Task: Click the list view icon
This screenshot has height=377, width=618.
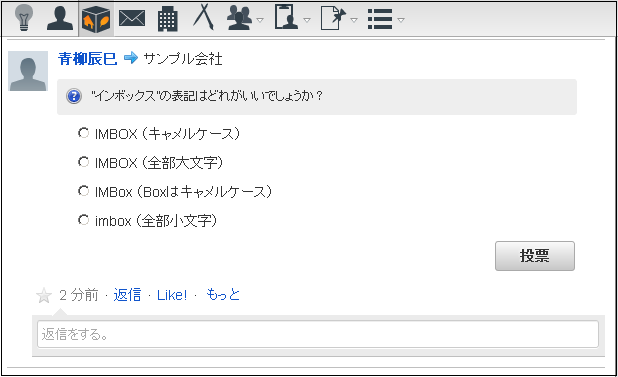Action: (380, 19)
